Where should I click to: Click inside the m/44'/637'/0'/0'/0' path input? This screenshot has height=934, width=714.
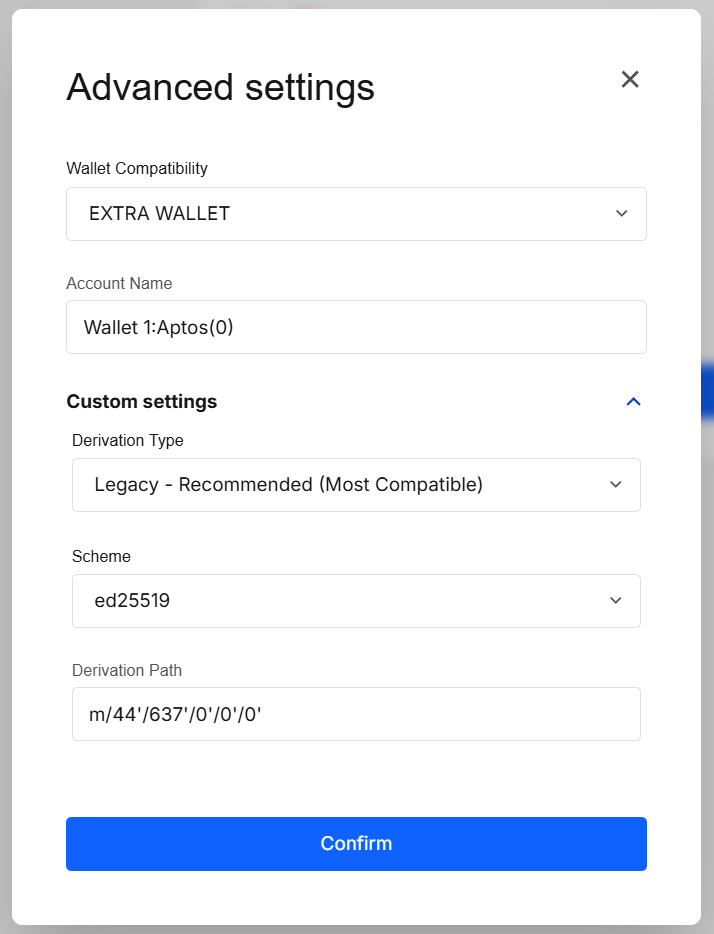[356, 714]
